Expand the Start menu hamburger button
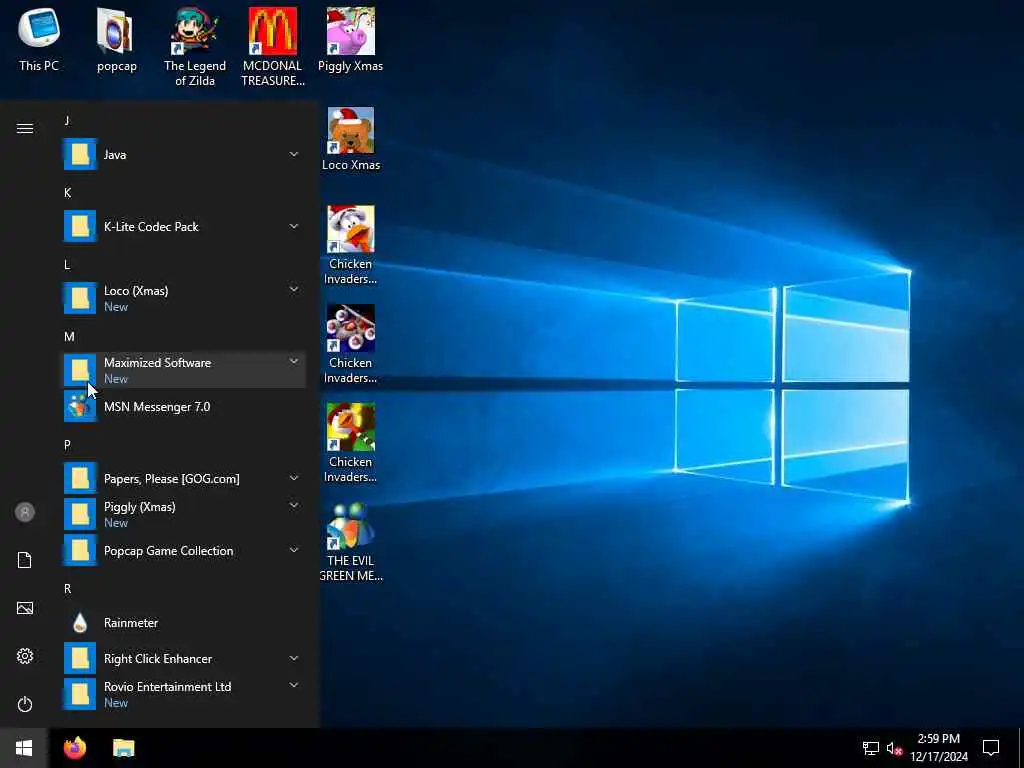 [25, 128]
